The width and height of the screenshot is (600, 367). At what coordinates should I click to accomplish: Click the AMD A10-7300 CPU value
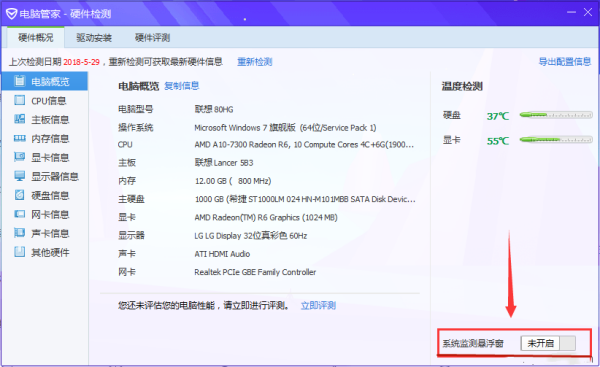pyautogui.click(x=304, y=145)
